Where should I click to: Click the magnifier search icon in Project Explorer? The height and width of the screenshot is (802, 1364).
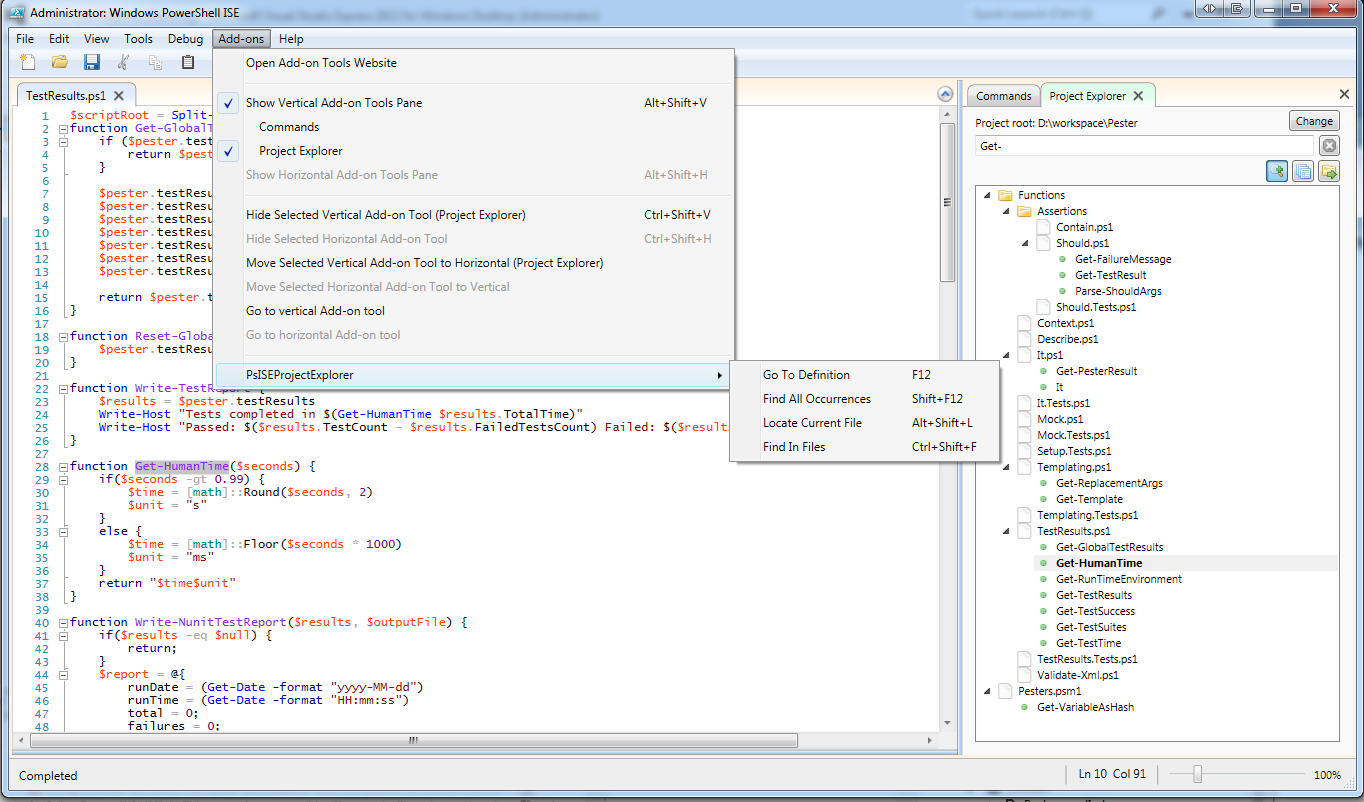(1277, 171)
